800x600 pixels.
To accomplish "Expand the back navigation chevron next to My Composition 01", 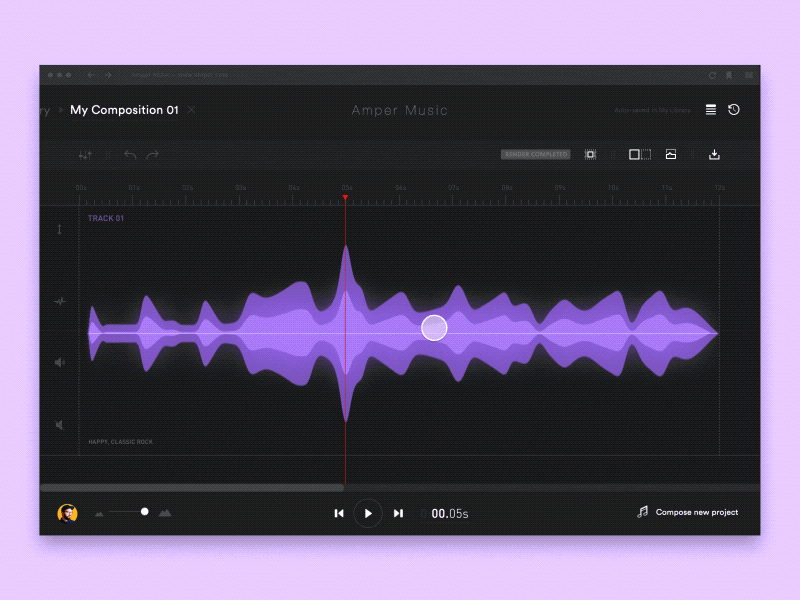I will pos(62,110).
